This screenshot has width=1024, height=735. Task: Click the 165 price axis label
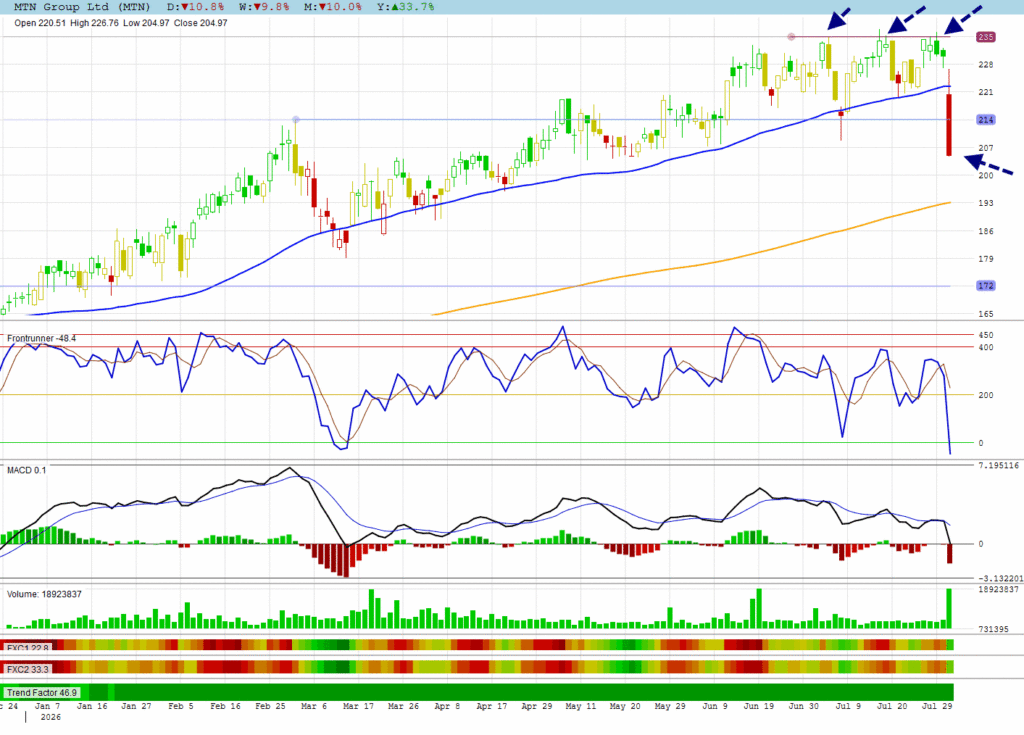click(985, 314)
